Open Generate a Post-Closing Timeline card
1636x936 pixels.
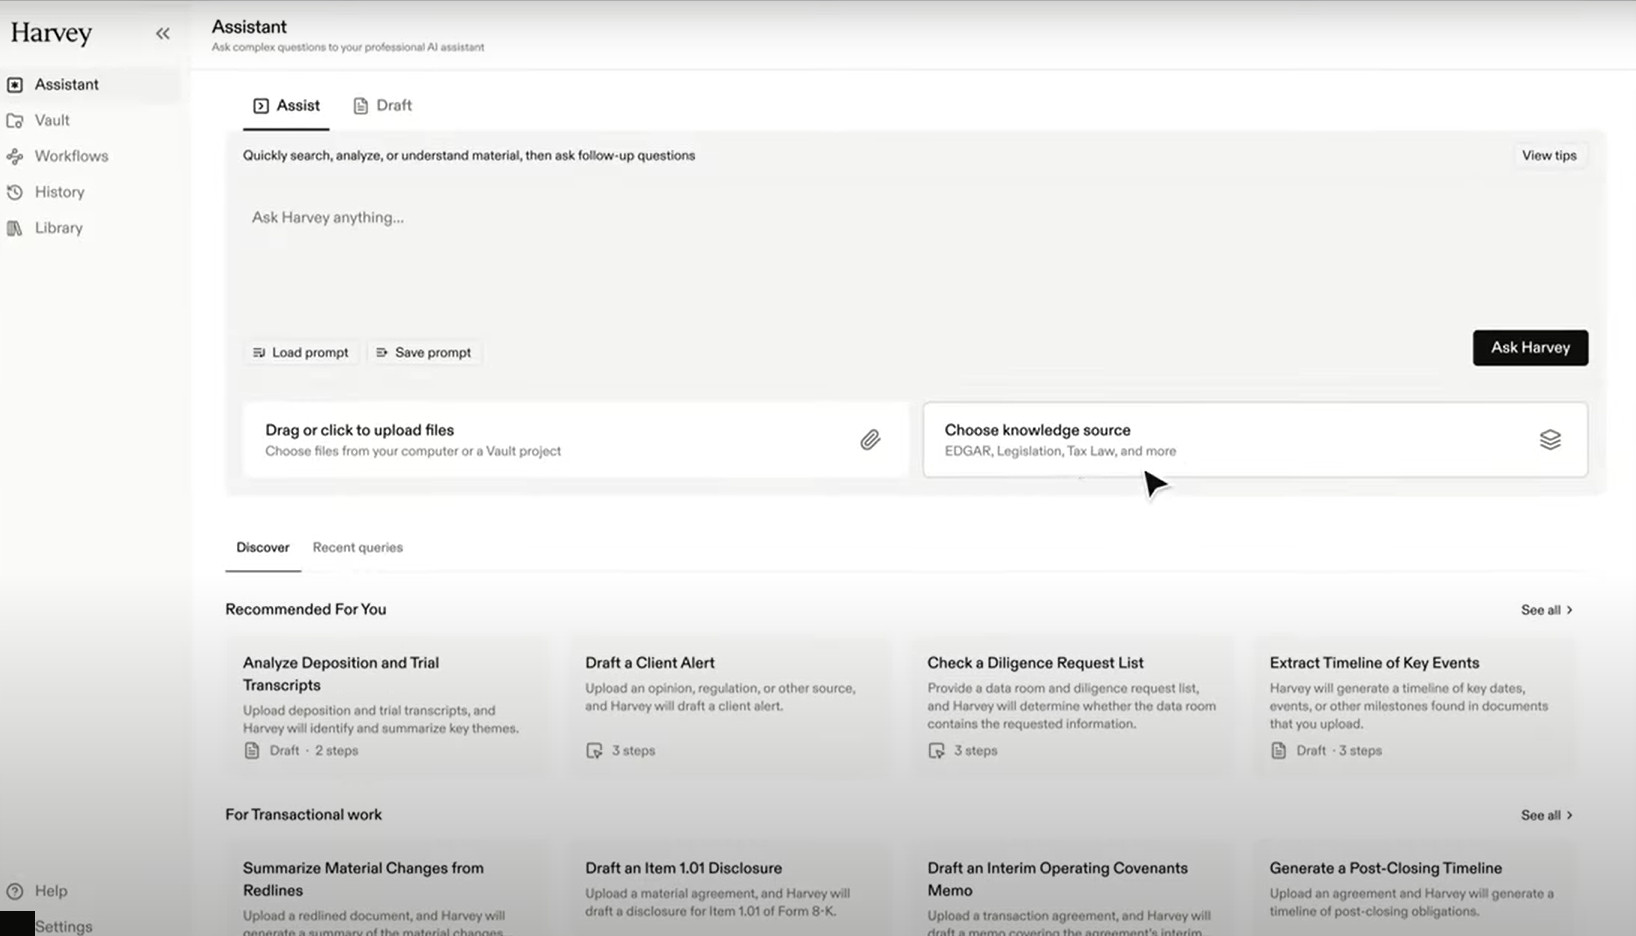(1413, 890)
